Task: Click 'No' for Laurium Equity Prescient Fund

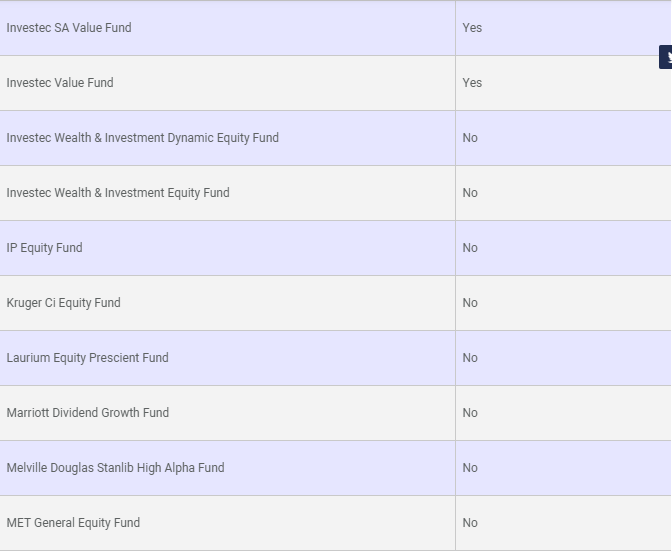Action: pyautogui.click(x=470, y=358)
